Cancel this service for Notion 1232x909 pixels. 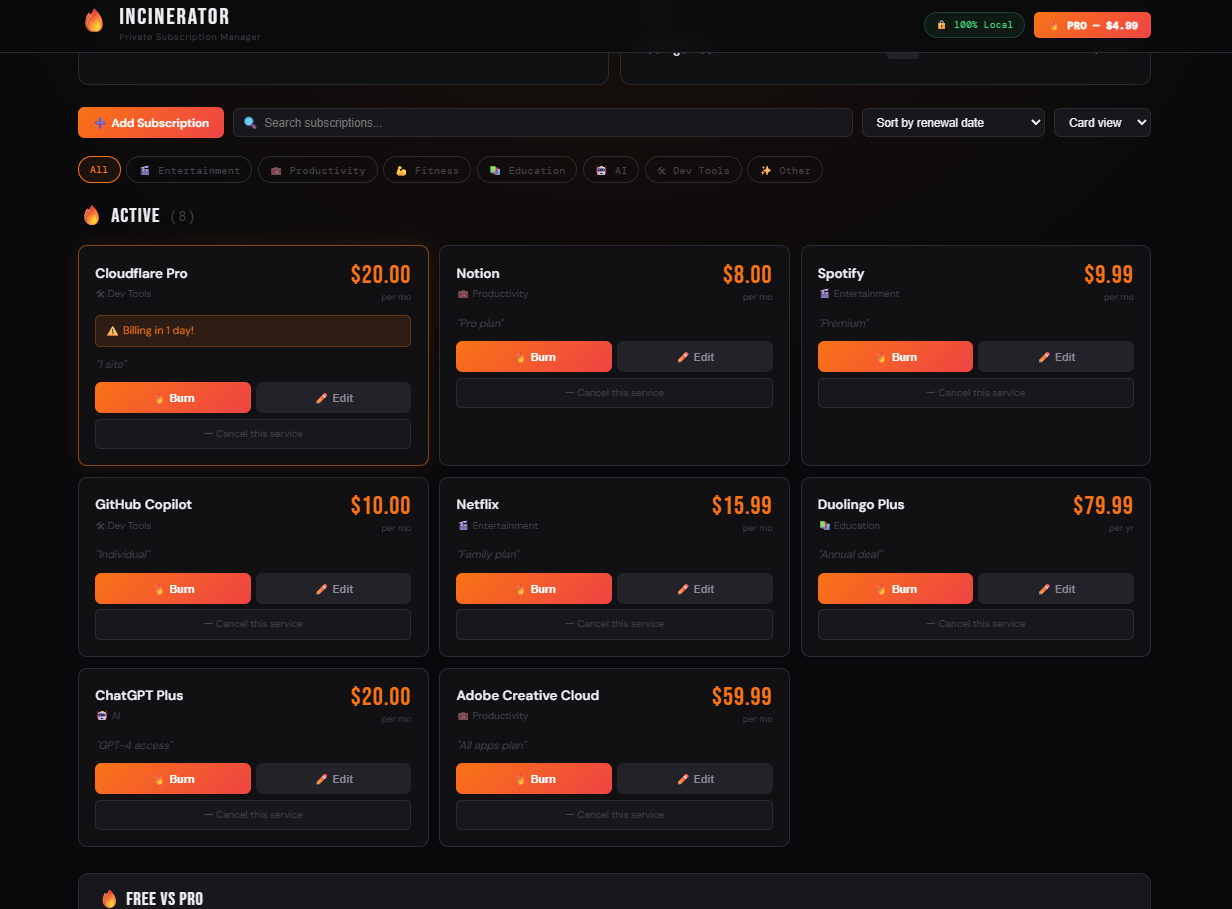point(614,393)
